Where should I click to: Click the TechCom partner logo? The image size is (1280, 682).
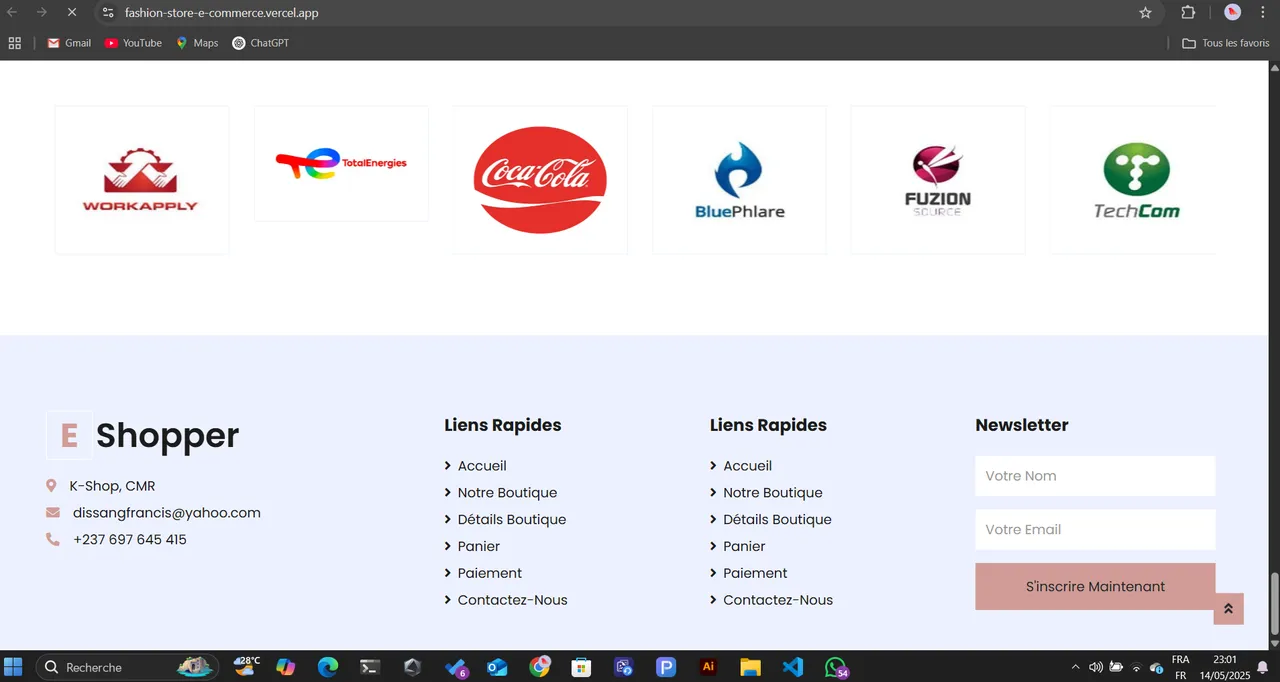(1135, 180)
